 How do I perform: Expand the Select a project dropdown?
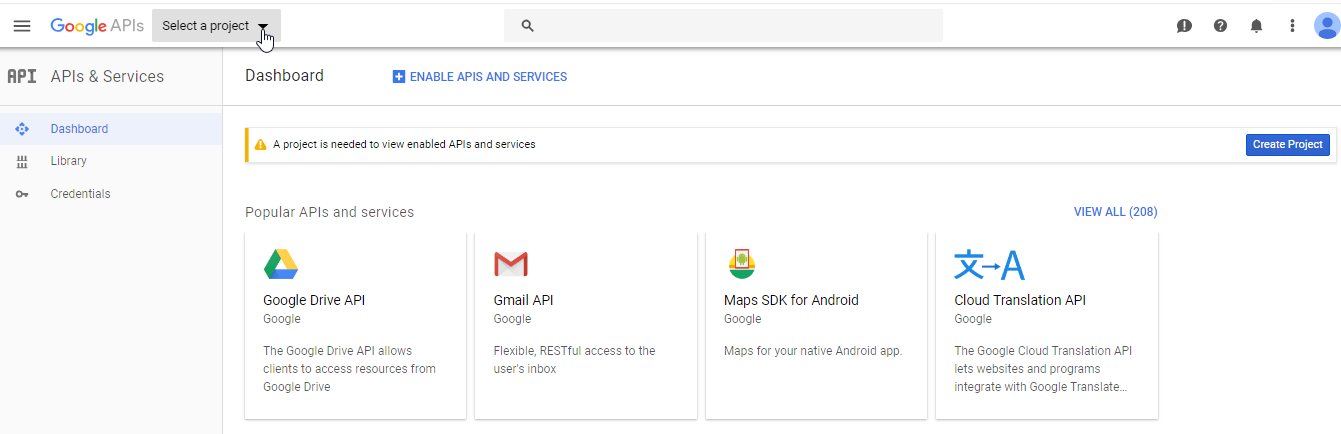coord(216,26)
